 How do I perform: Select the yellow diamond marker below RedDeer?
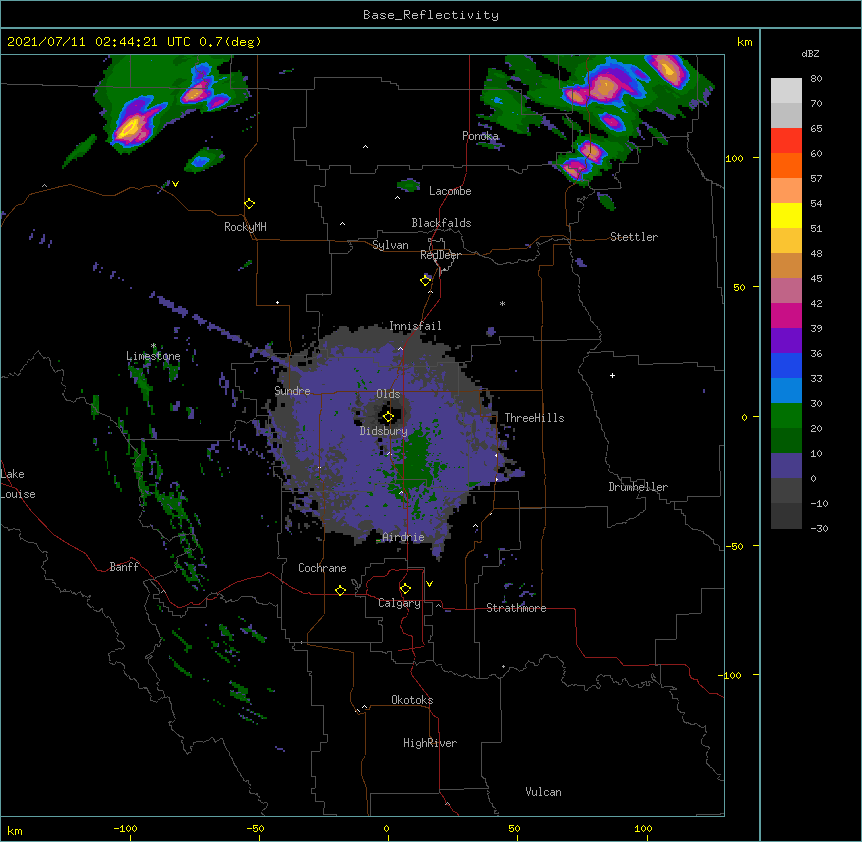click(426, 280)
